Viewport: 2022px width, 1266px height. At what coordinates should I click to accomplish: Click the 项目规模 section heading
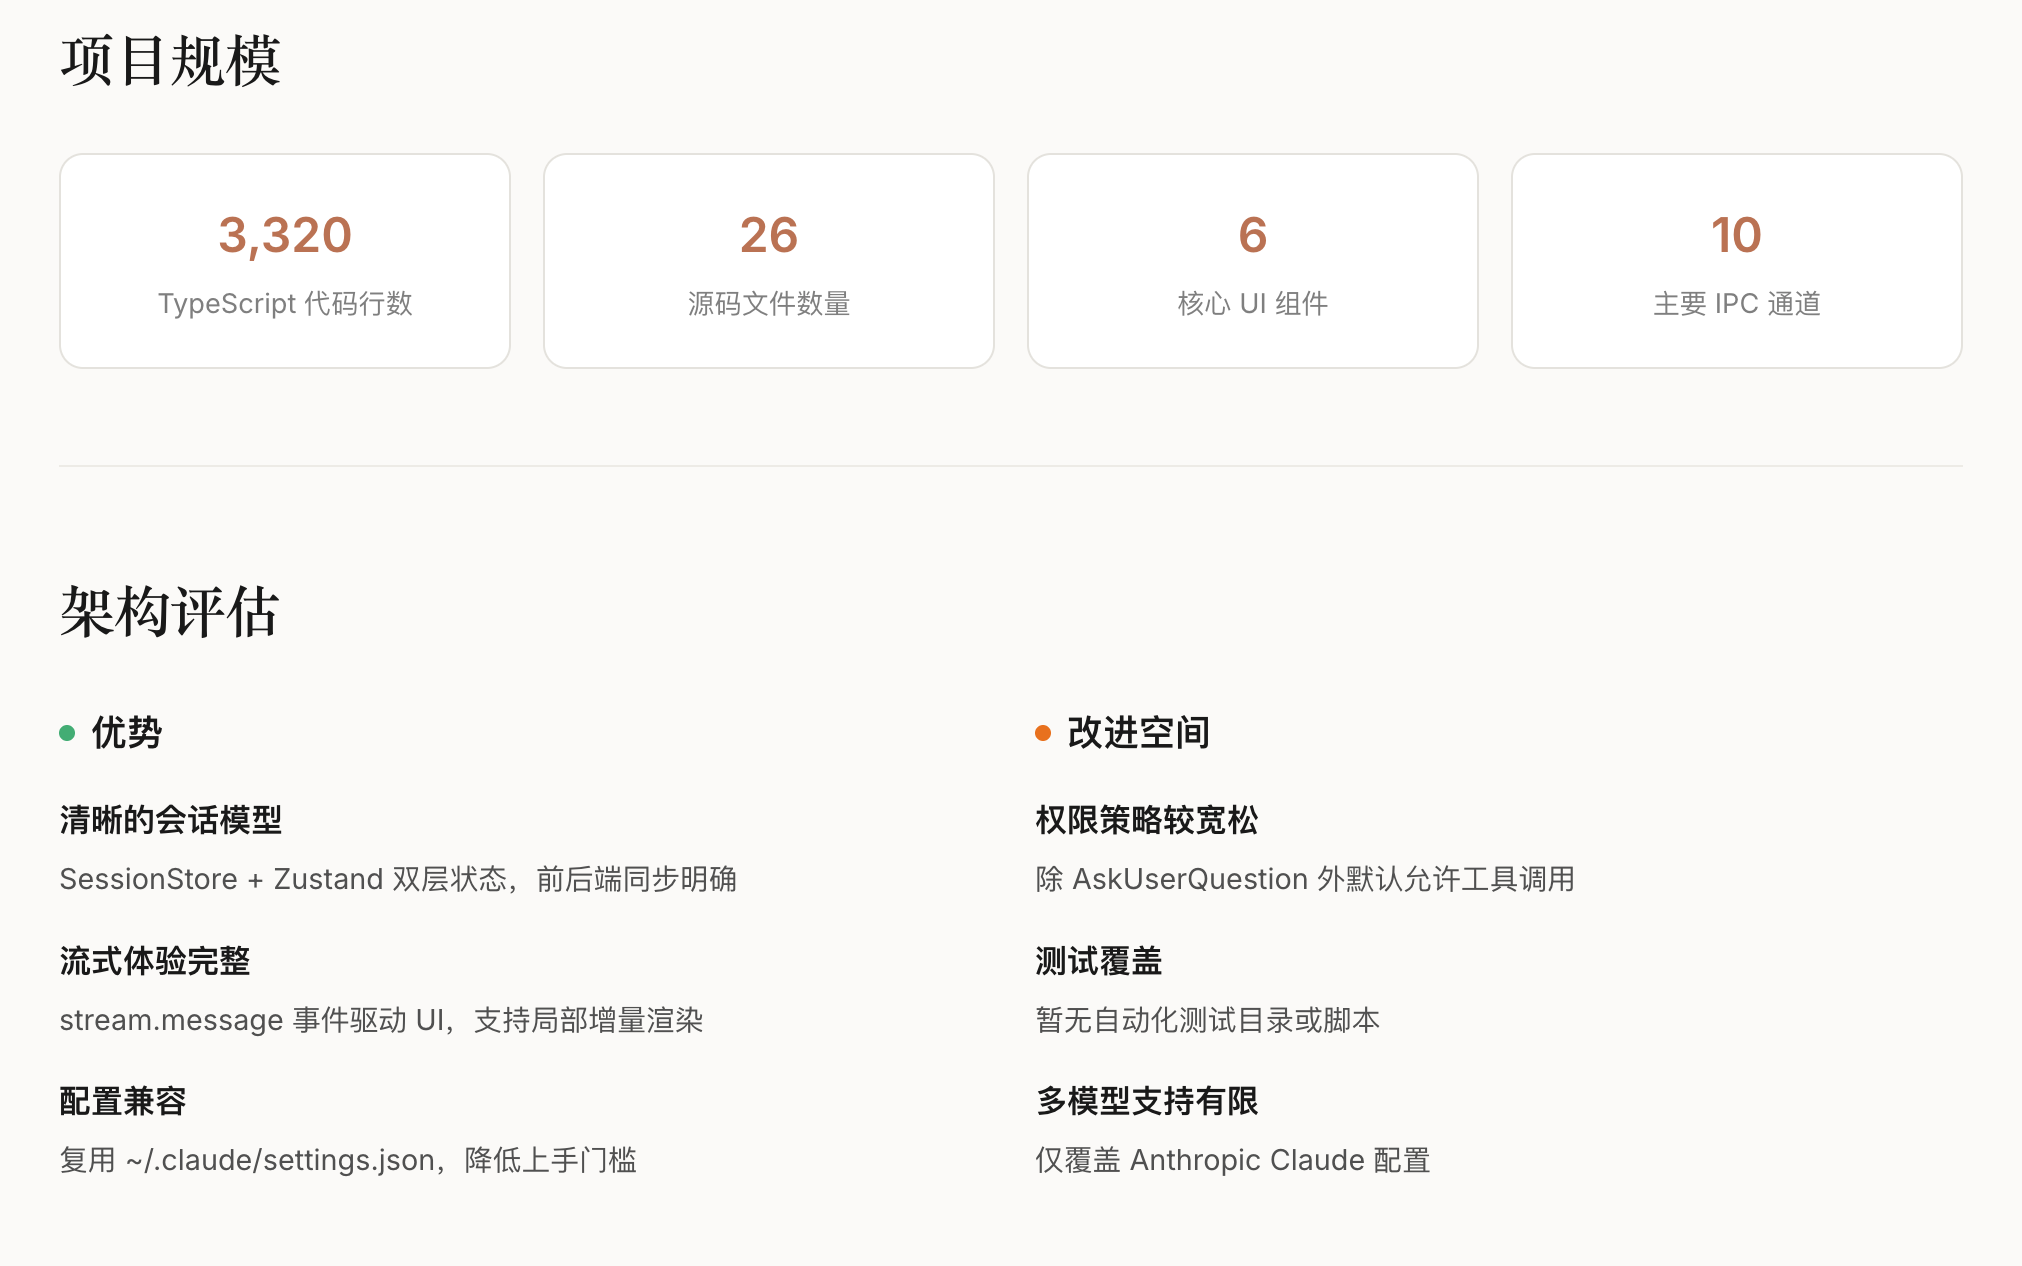click(x=170, y=61)
